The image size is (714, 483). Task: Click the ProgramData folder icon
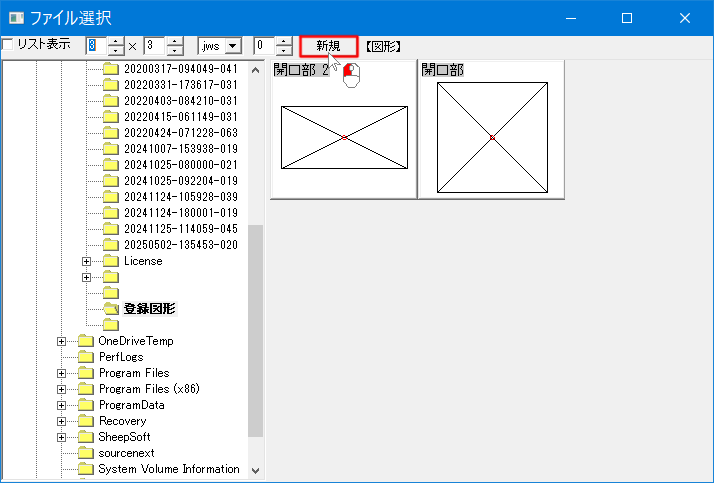86,405
